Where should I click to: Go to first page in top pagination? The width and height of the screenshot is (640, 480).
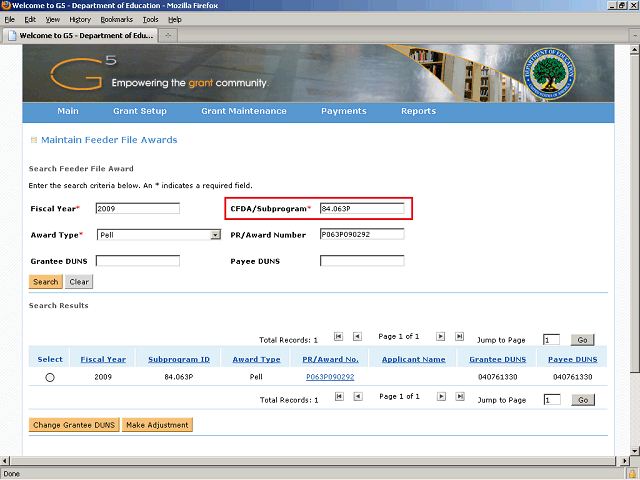tap(338, 336)
